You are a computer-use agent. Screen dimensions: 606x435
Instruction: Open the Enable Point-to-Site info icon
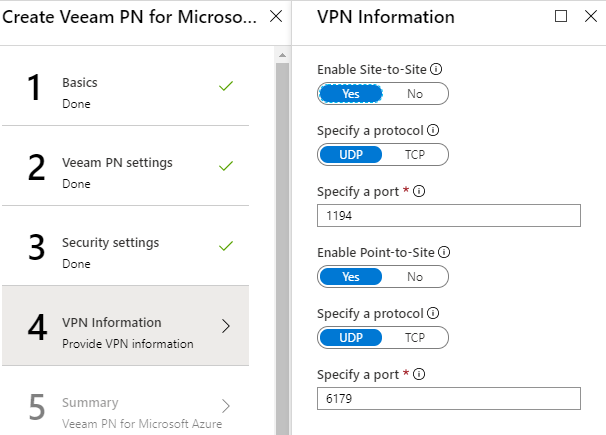click(444, 252)
